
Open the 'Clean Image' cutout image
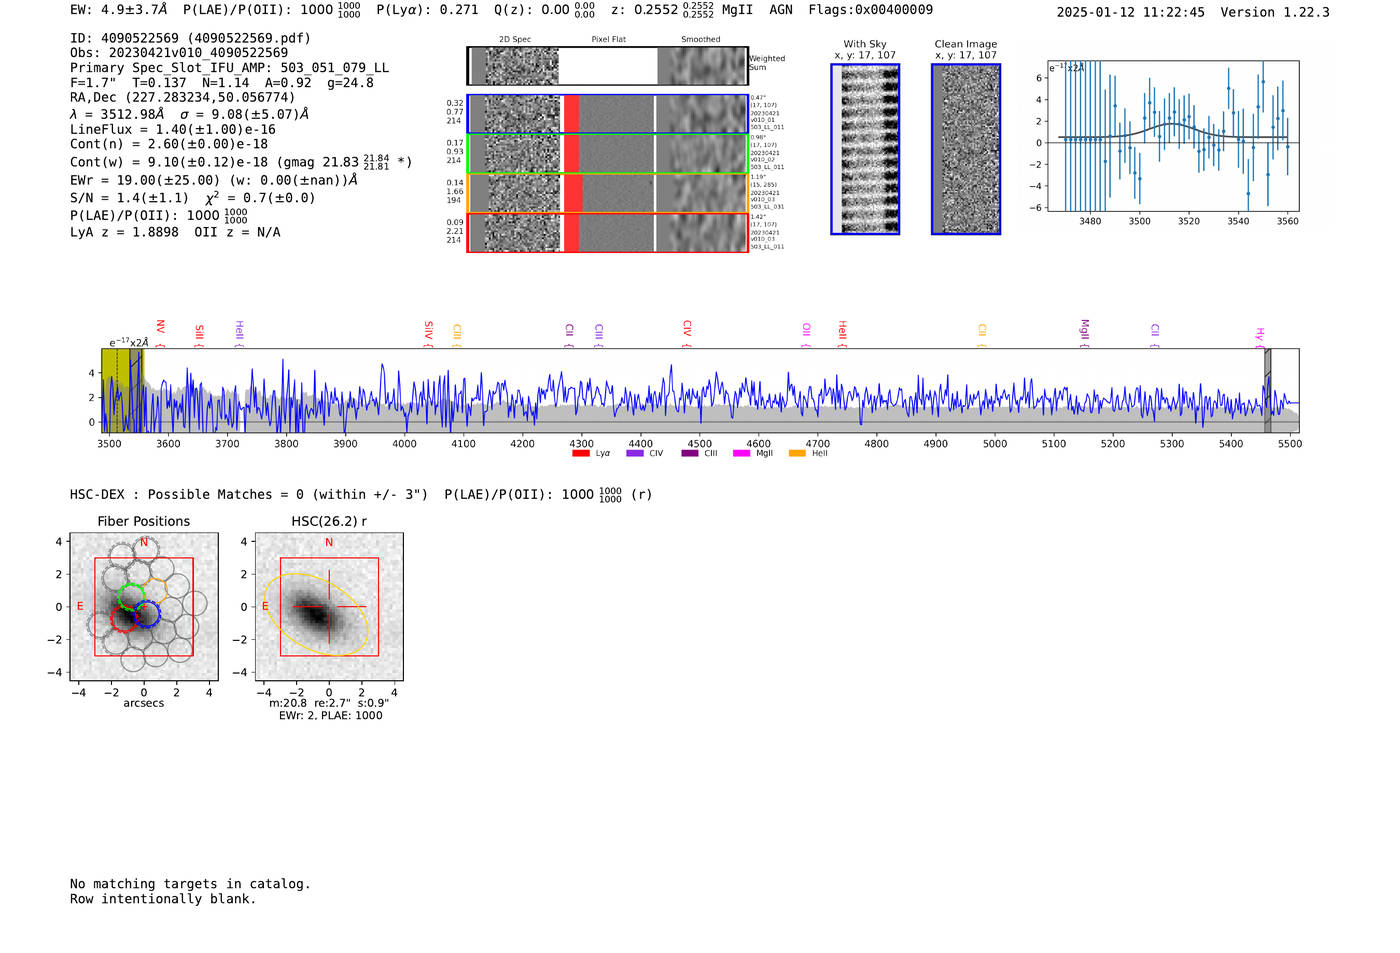[966, 149]
